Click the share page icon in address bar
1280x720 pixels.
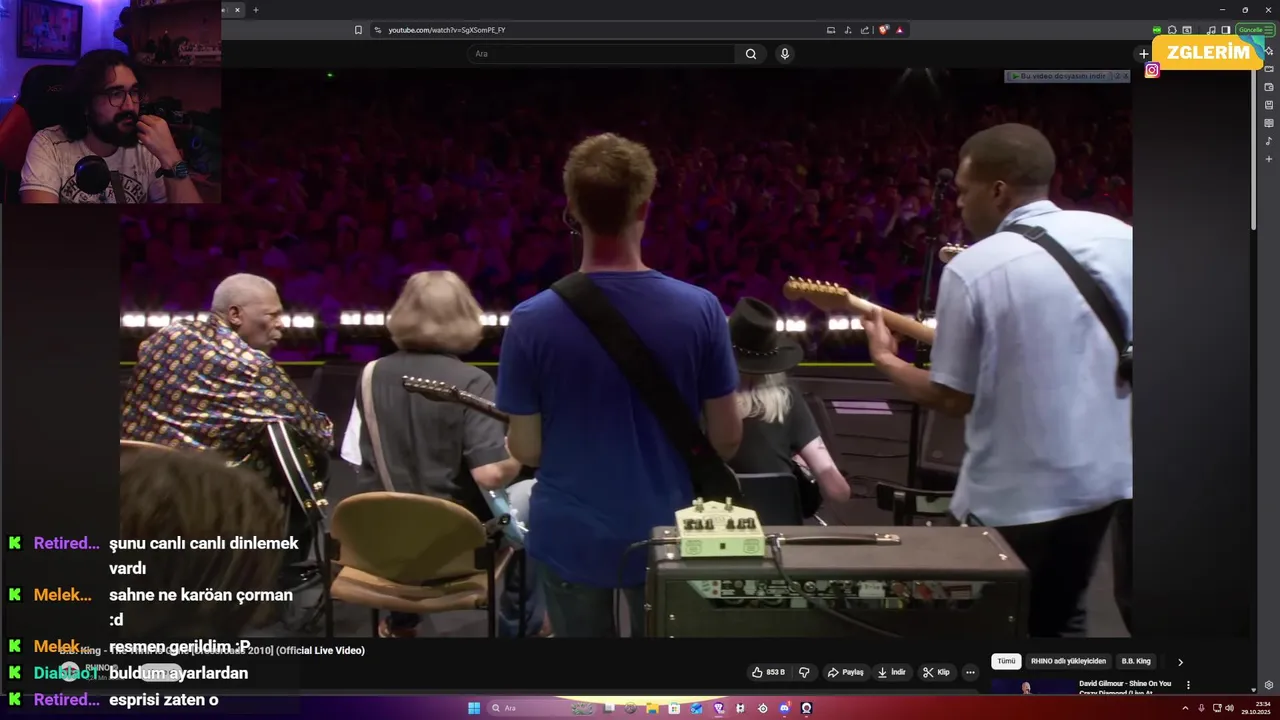(865, 30)
